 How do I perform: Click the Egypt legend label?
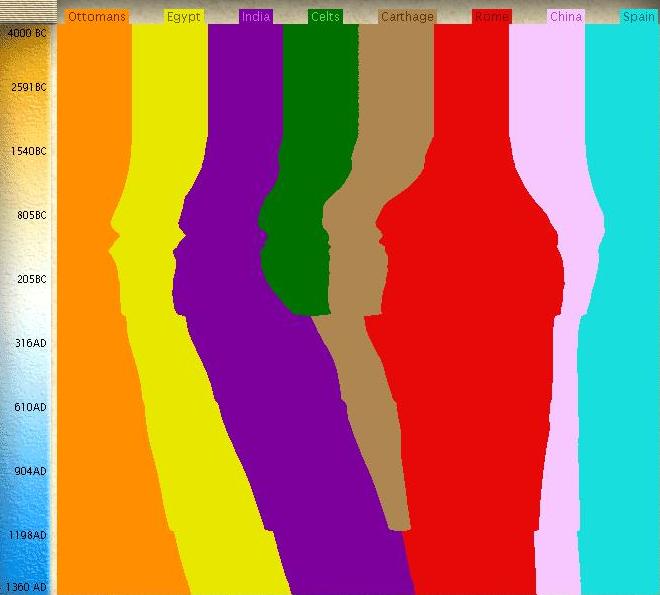click(184, 16)
